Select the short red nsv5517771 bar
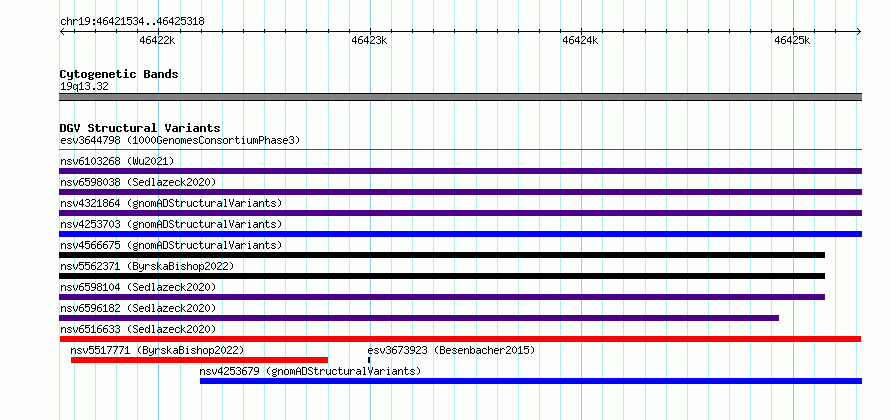 [x=199, y=360]
